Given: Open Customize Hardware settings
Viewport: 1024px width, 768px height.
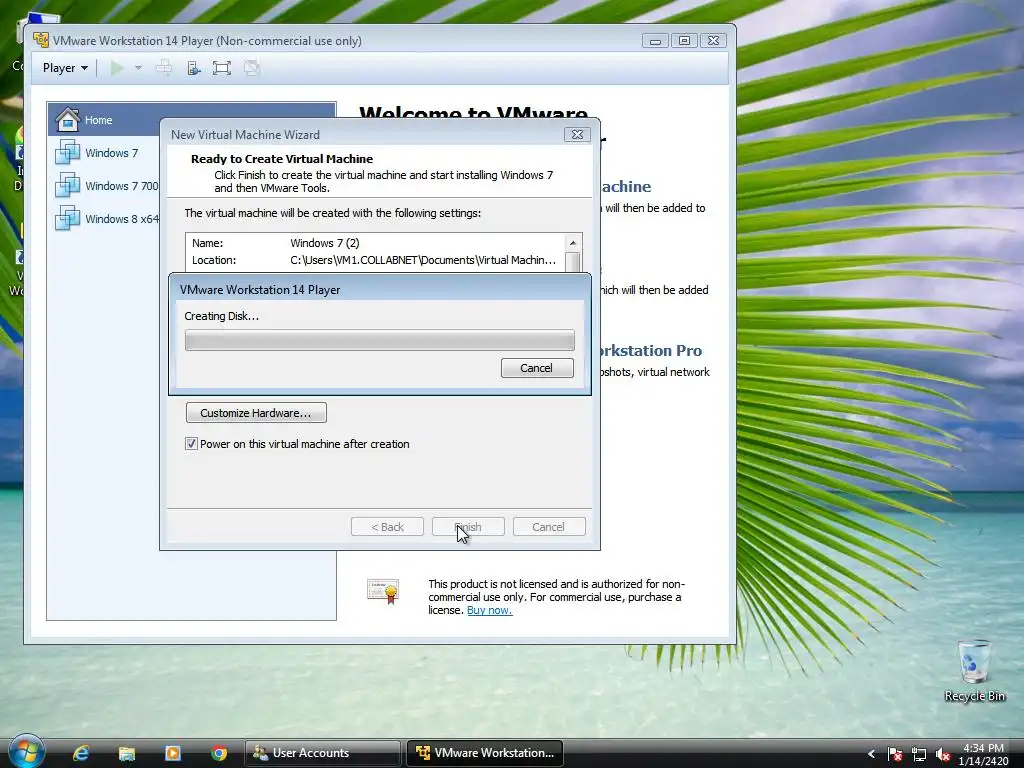Looking at the screenshot, I should [x=256, y=413].
